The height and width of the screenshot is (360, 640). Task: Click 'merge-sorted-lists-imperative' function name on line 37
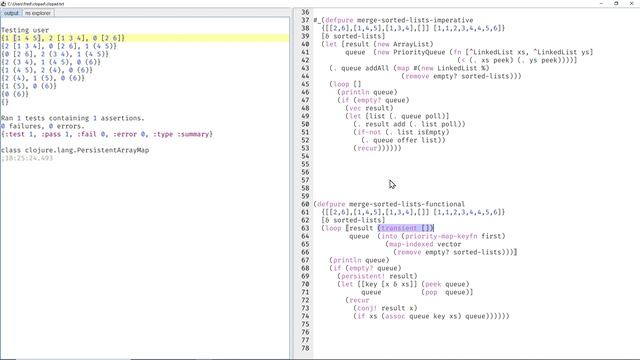pyautogui.click(x=415, y=20)
